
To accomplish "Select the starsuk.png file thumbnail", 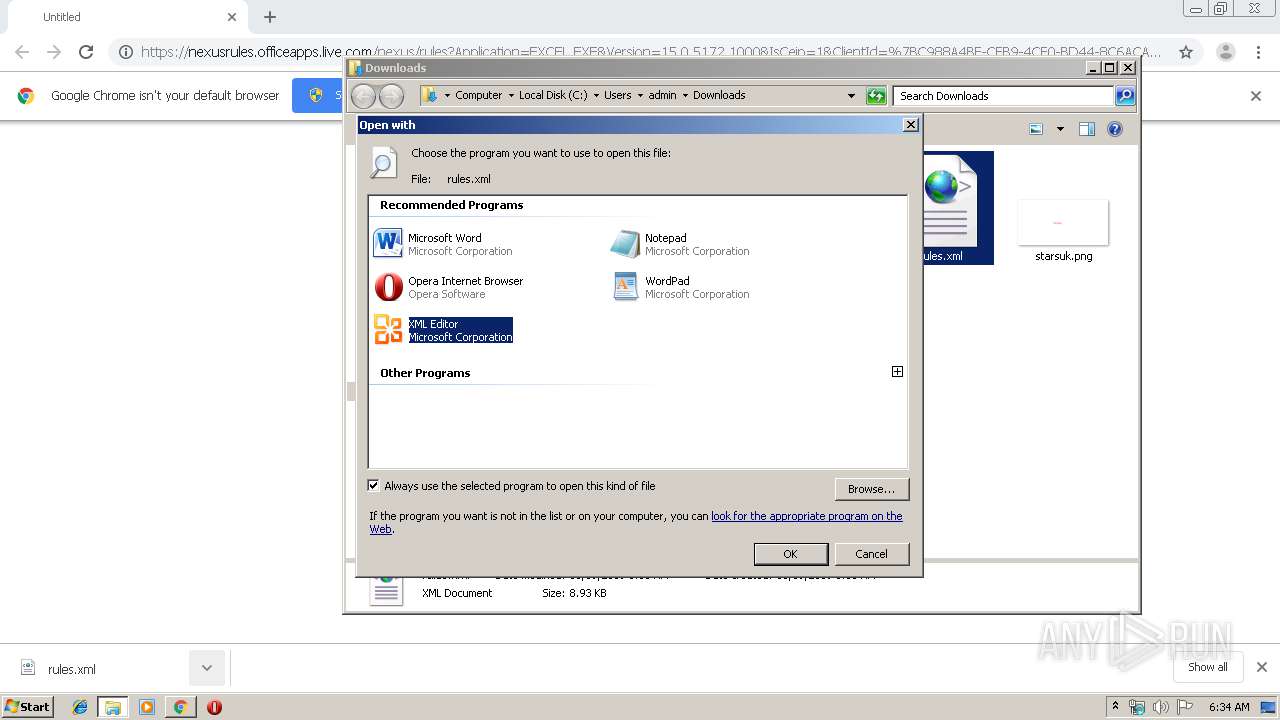I will pyautogui.click(x=1063, y=223).
